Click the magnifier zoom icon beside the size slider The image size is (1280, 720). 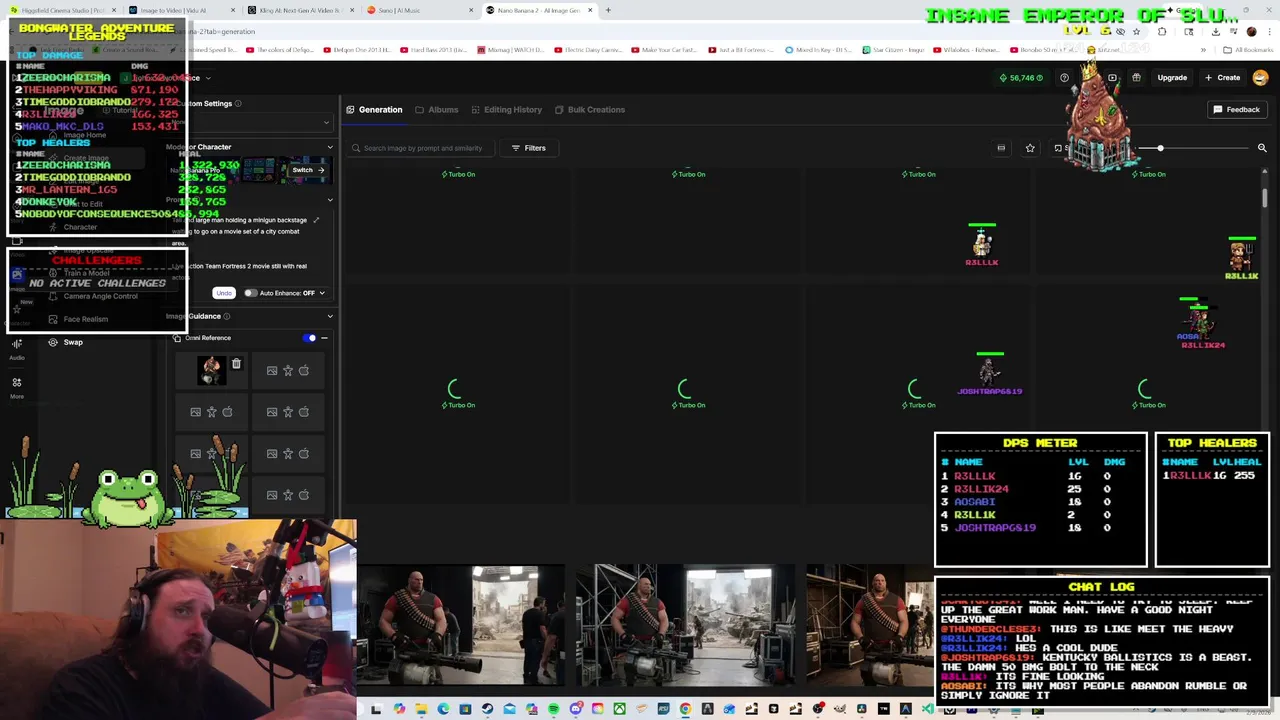click(1262, 148)
